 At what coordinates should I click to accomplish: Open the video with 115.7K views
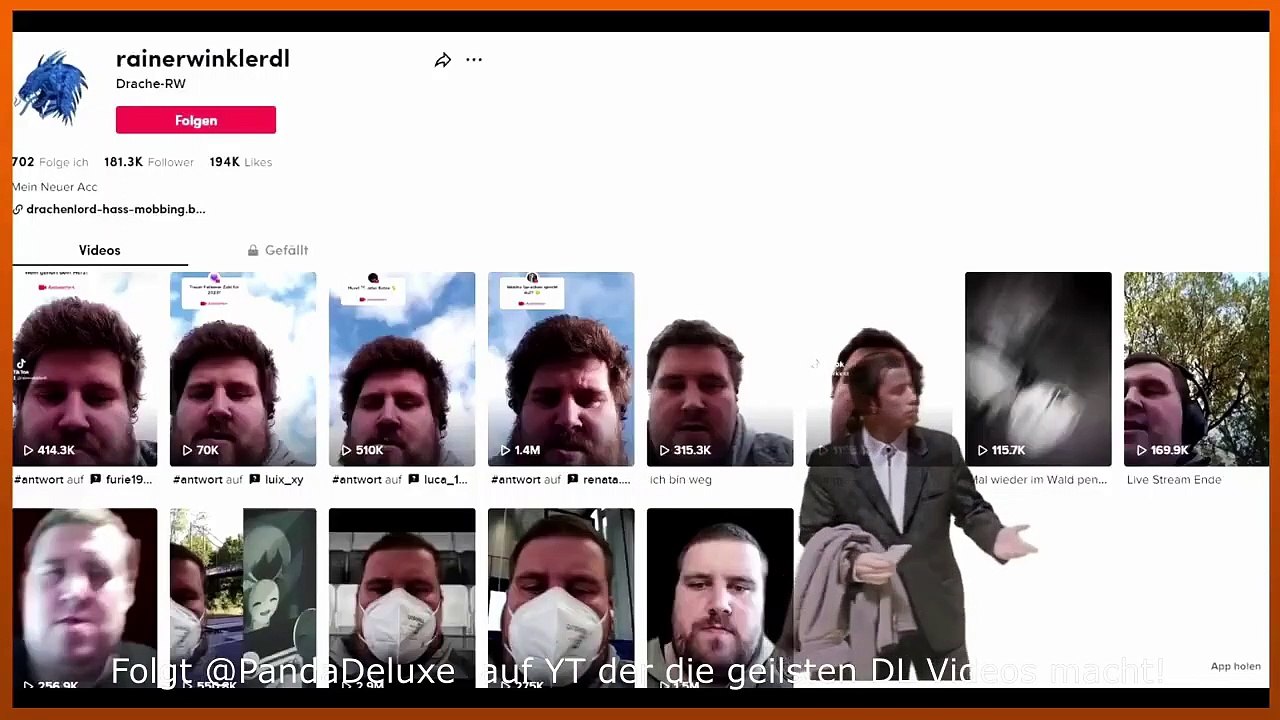(1038, 369)
